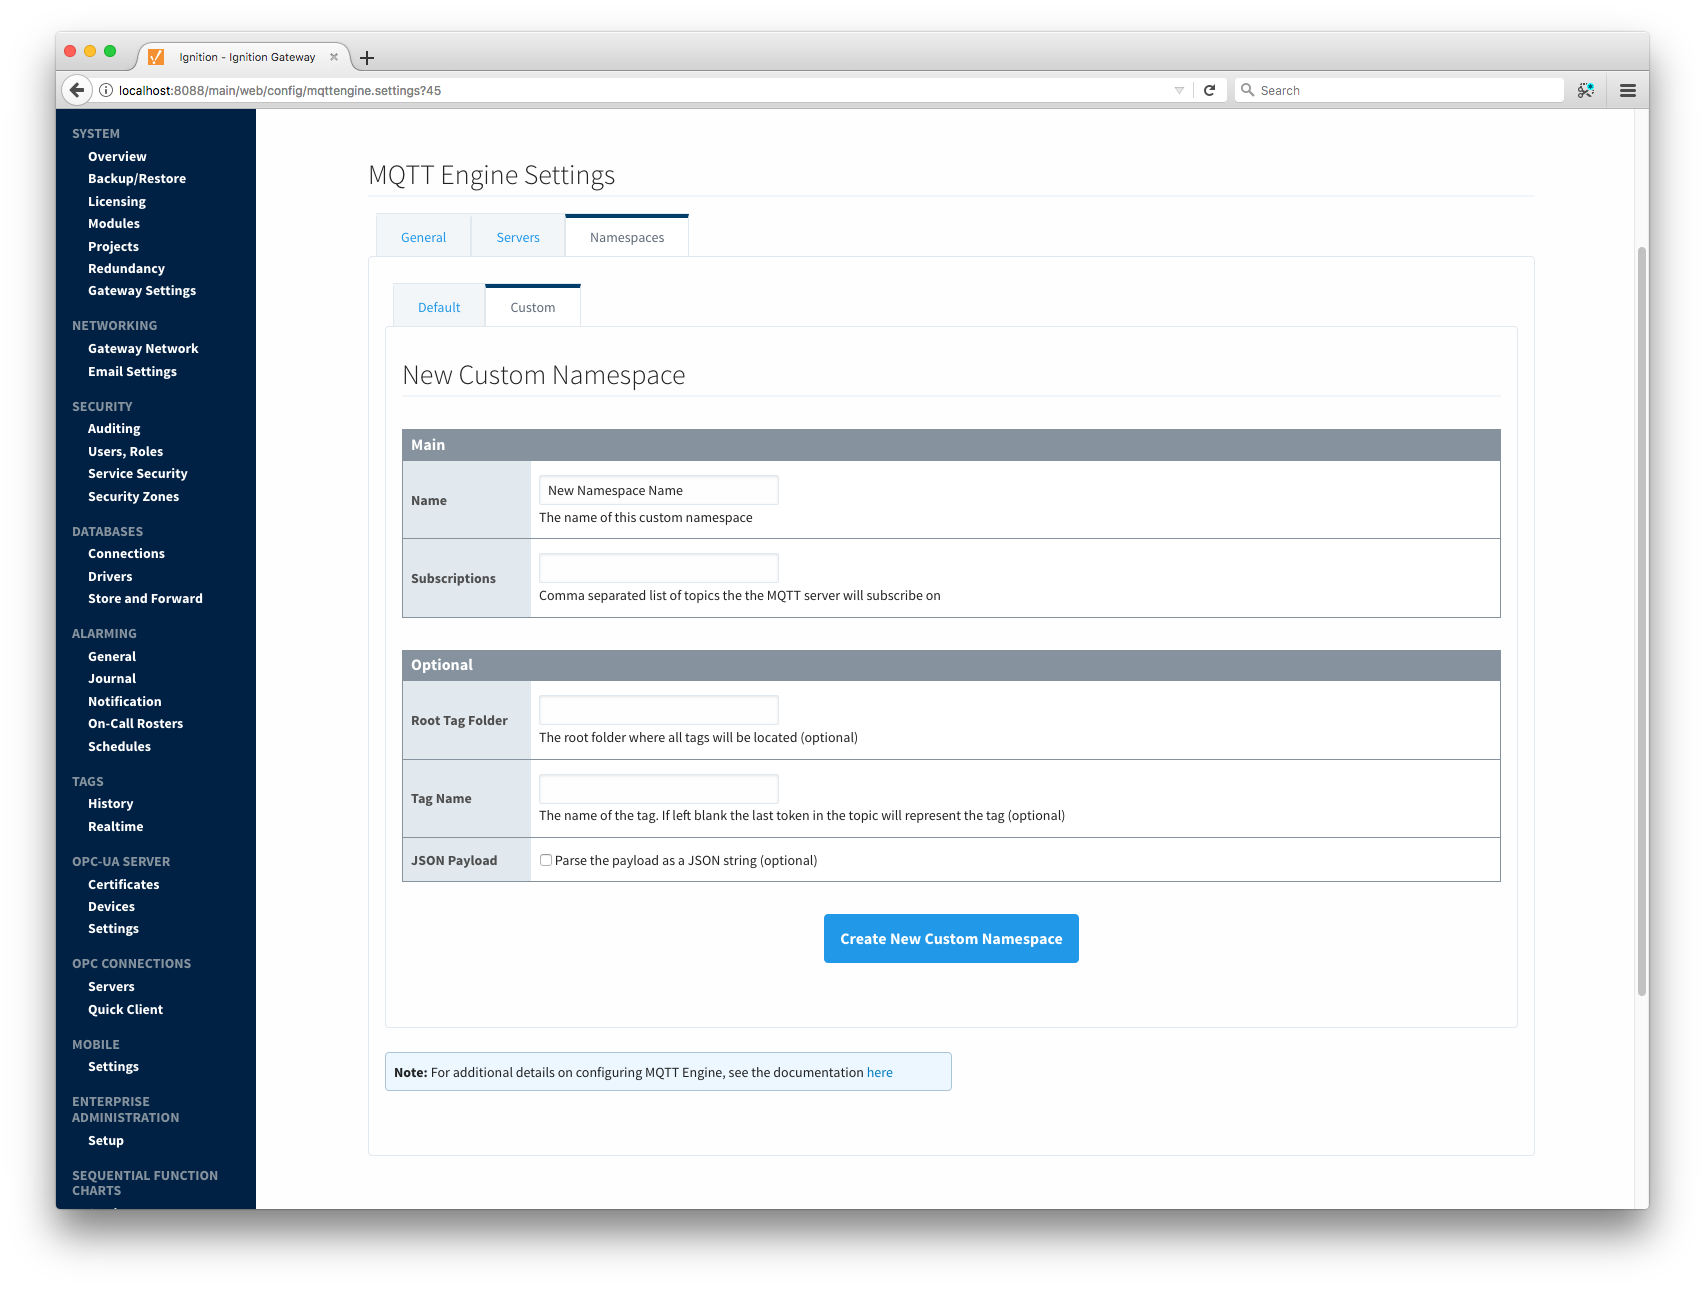The height and width of the screenshot is (1289, 1705).
Task: Open OPC-UA Certificates link
Action: point(124,884)
